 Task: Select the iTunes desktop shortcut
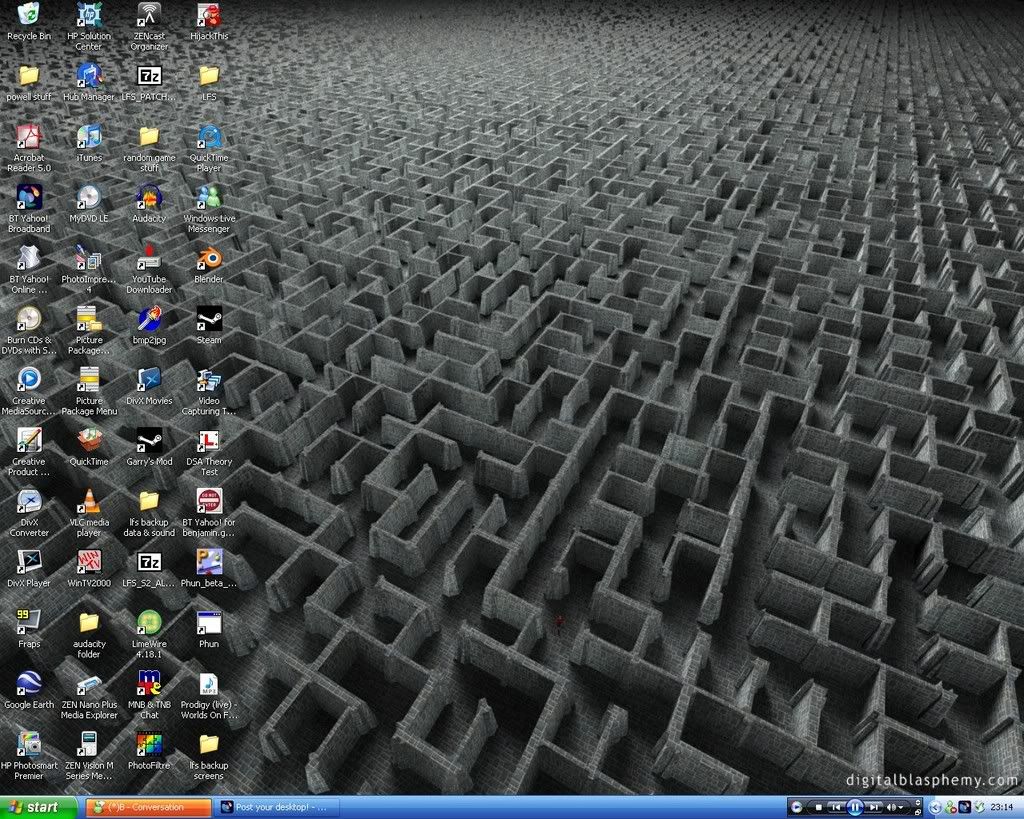tap(89, 137)
